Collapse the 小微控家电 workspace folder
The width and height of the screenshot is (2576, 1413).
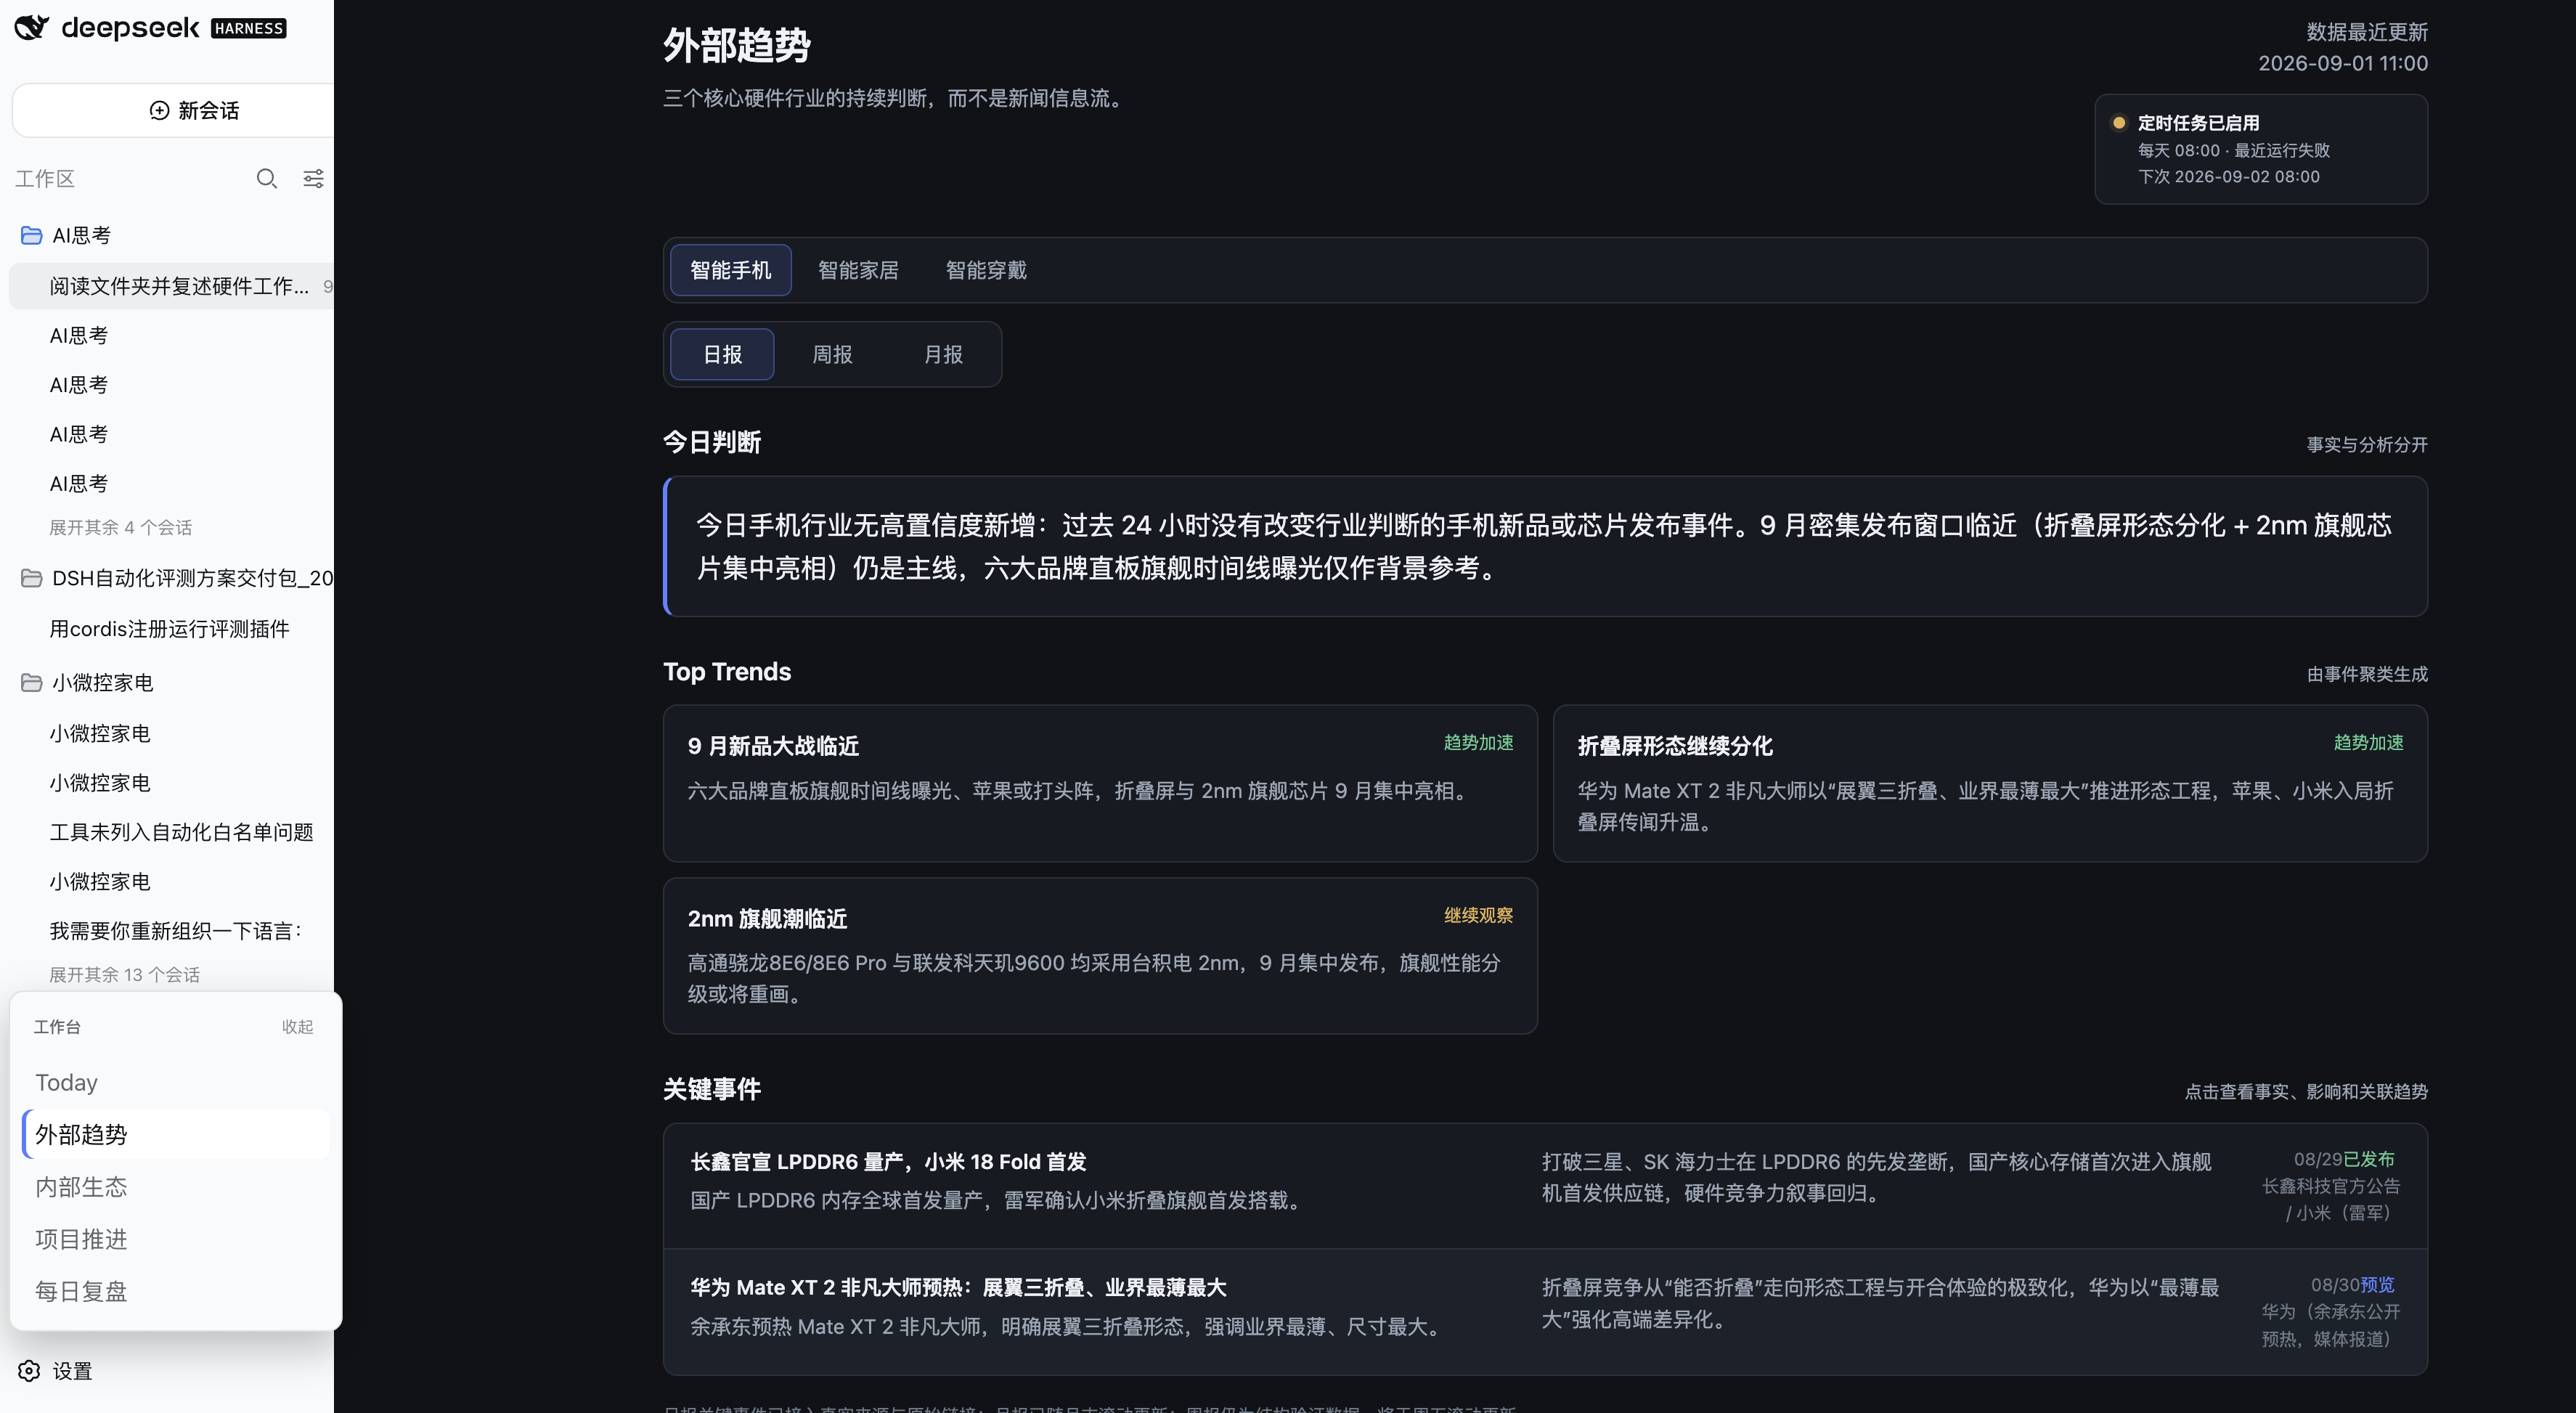[102, 683]
